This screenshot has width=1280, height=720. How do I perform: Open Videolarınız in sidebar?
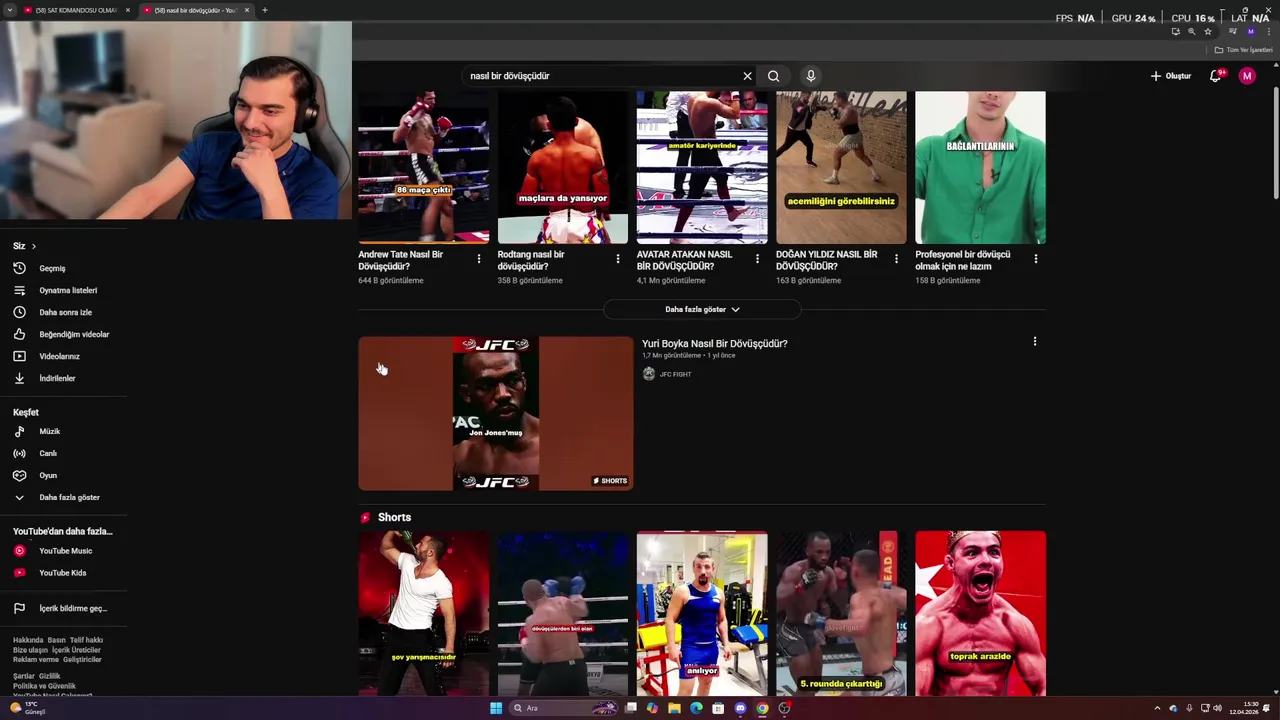[x=63, y=356]
